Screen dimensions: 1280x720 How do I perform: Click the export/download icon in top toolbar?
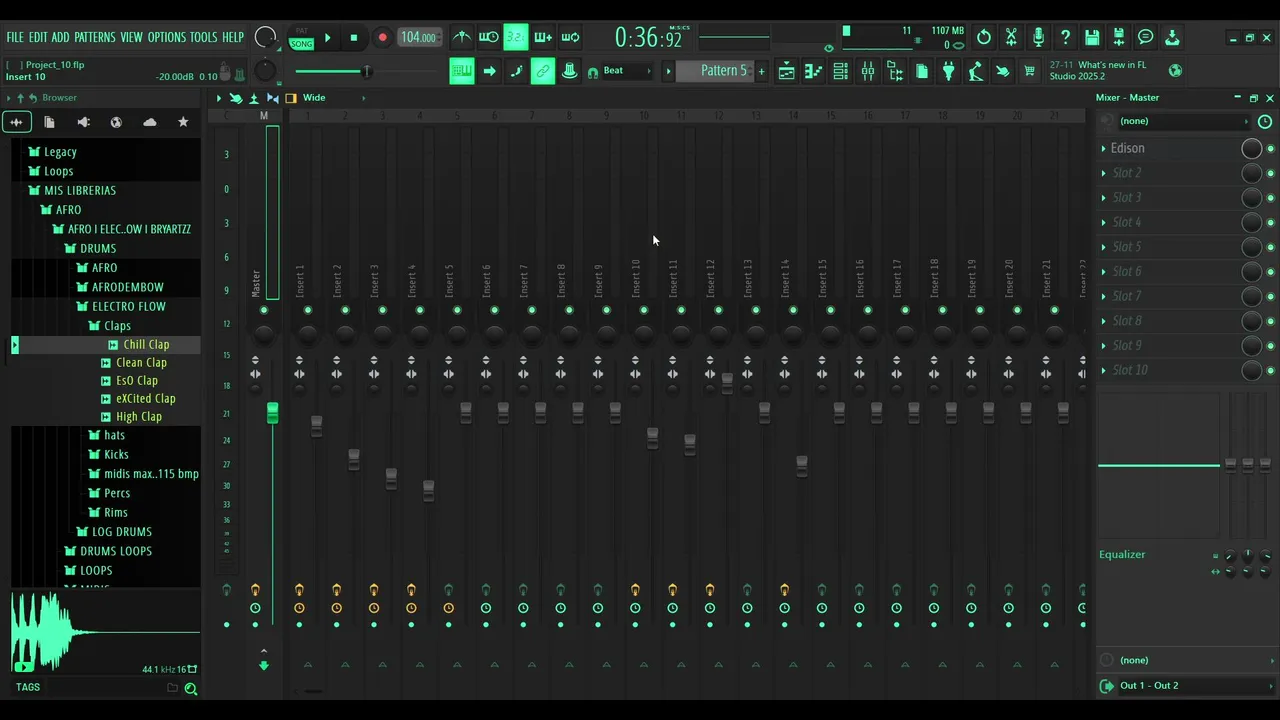[x=1172, y=38]
